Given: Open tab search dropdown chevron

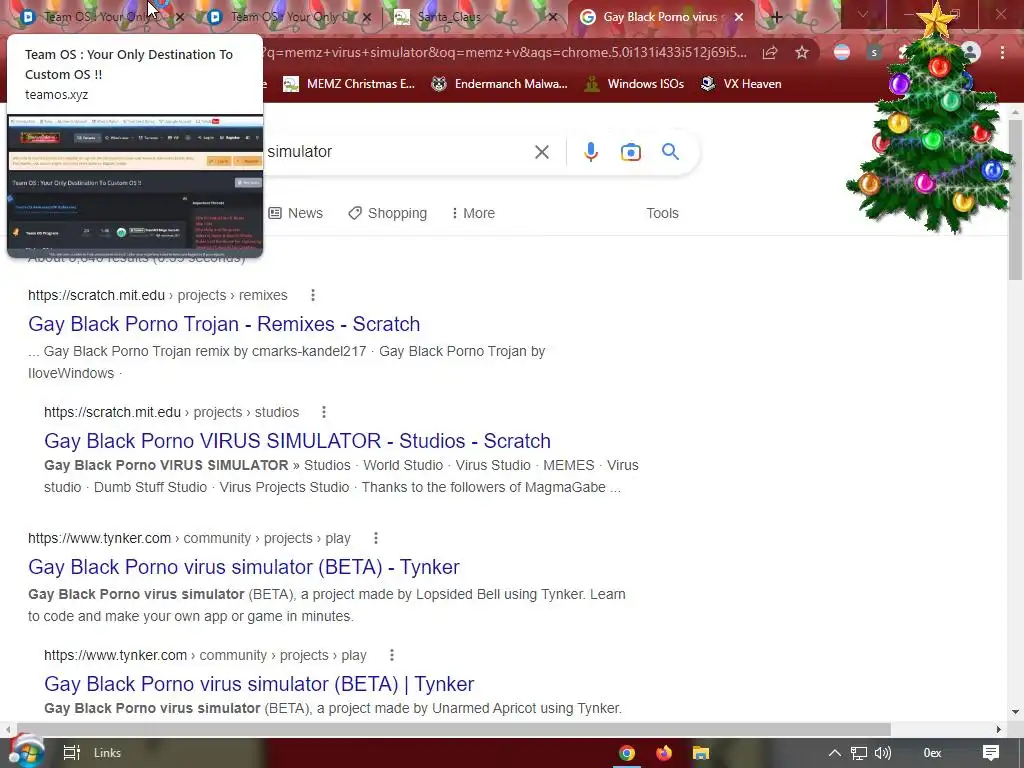Looking at the screenshot, I should coord(863,14).
